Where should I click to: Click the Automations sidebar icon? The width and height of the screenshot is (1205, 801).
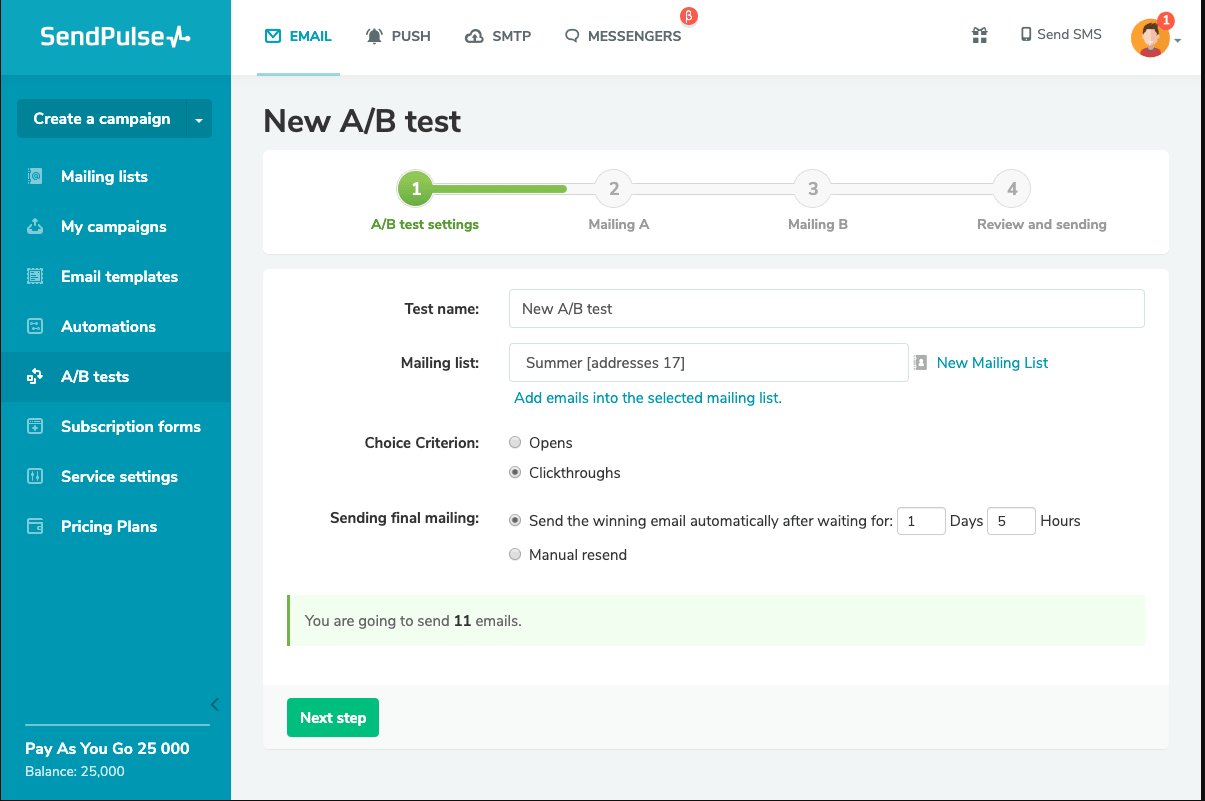(x=35, y=327)
